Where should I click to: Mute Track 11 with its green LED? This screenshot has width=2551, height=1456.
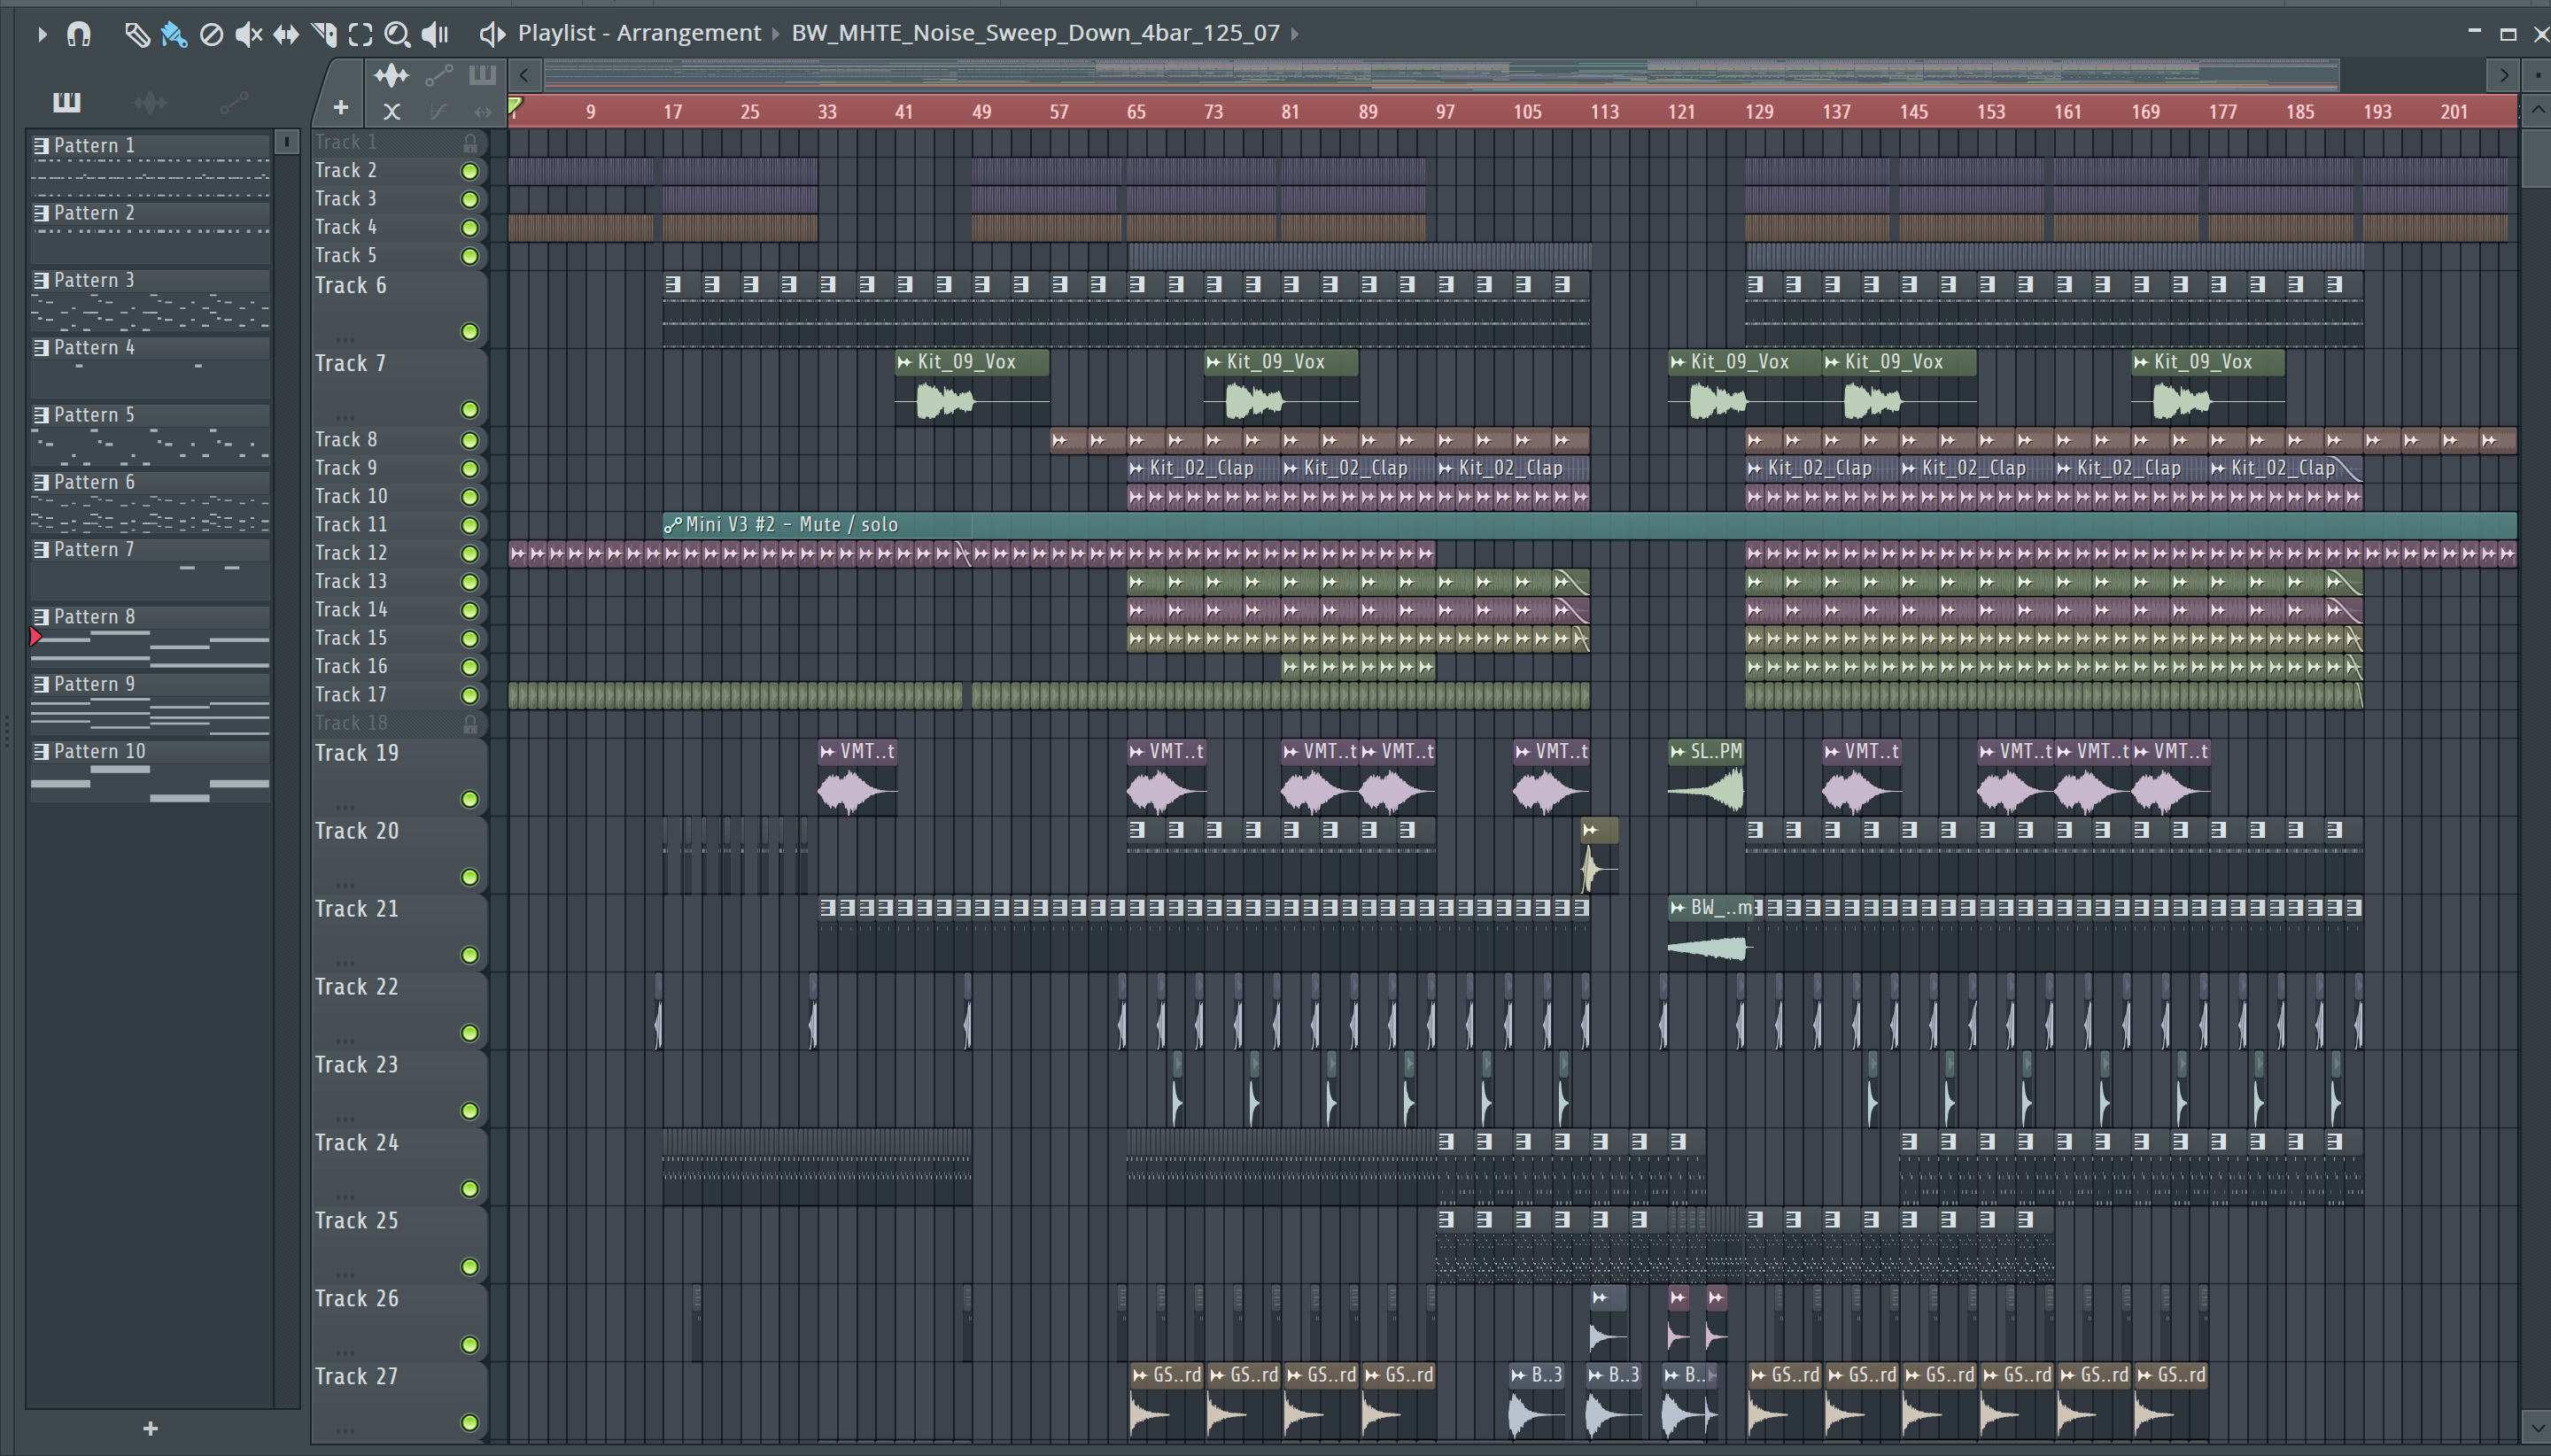pos(469,525)
